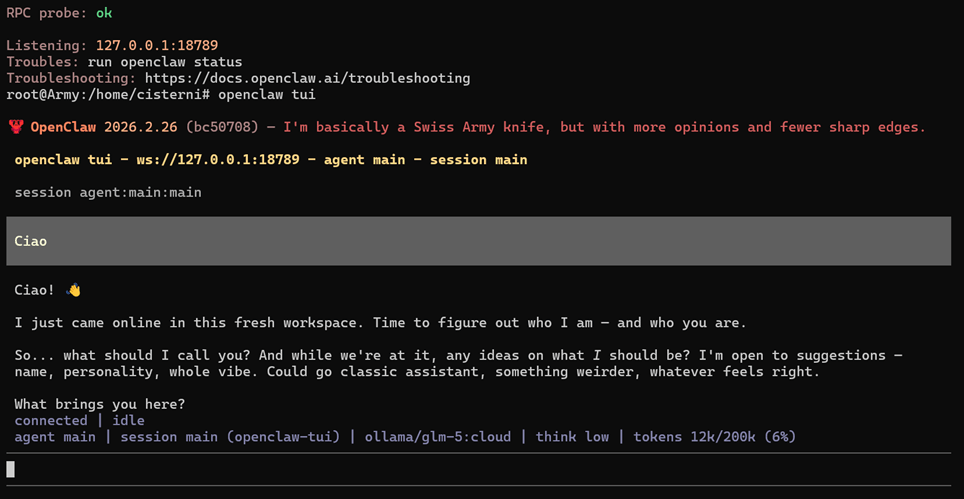Click the 'idle' state indicator
Screen dimensions: 964x499
(x=128, y=421)
